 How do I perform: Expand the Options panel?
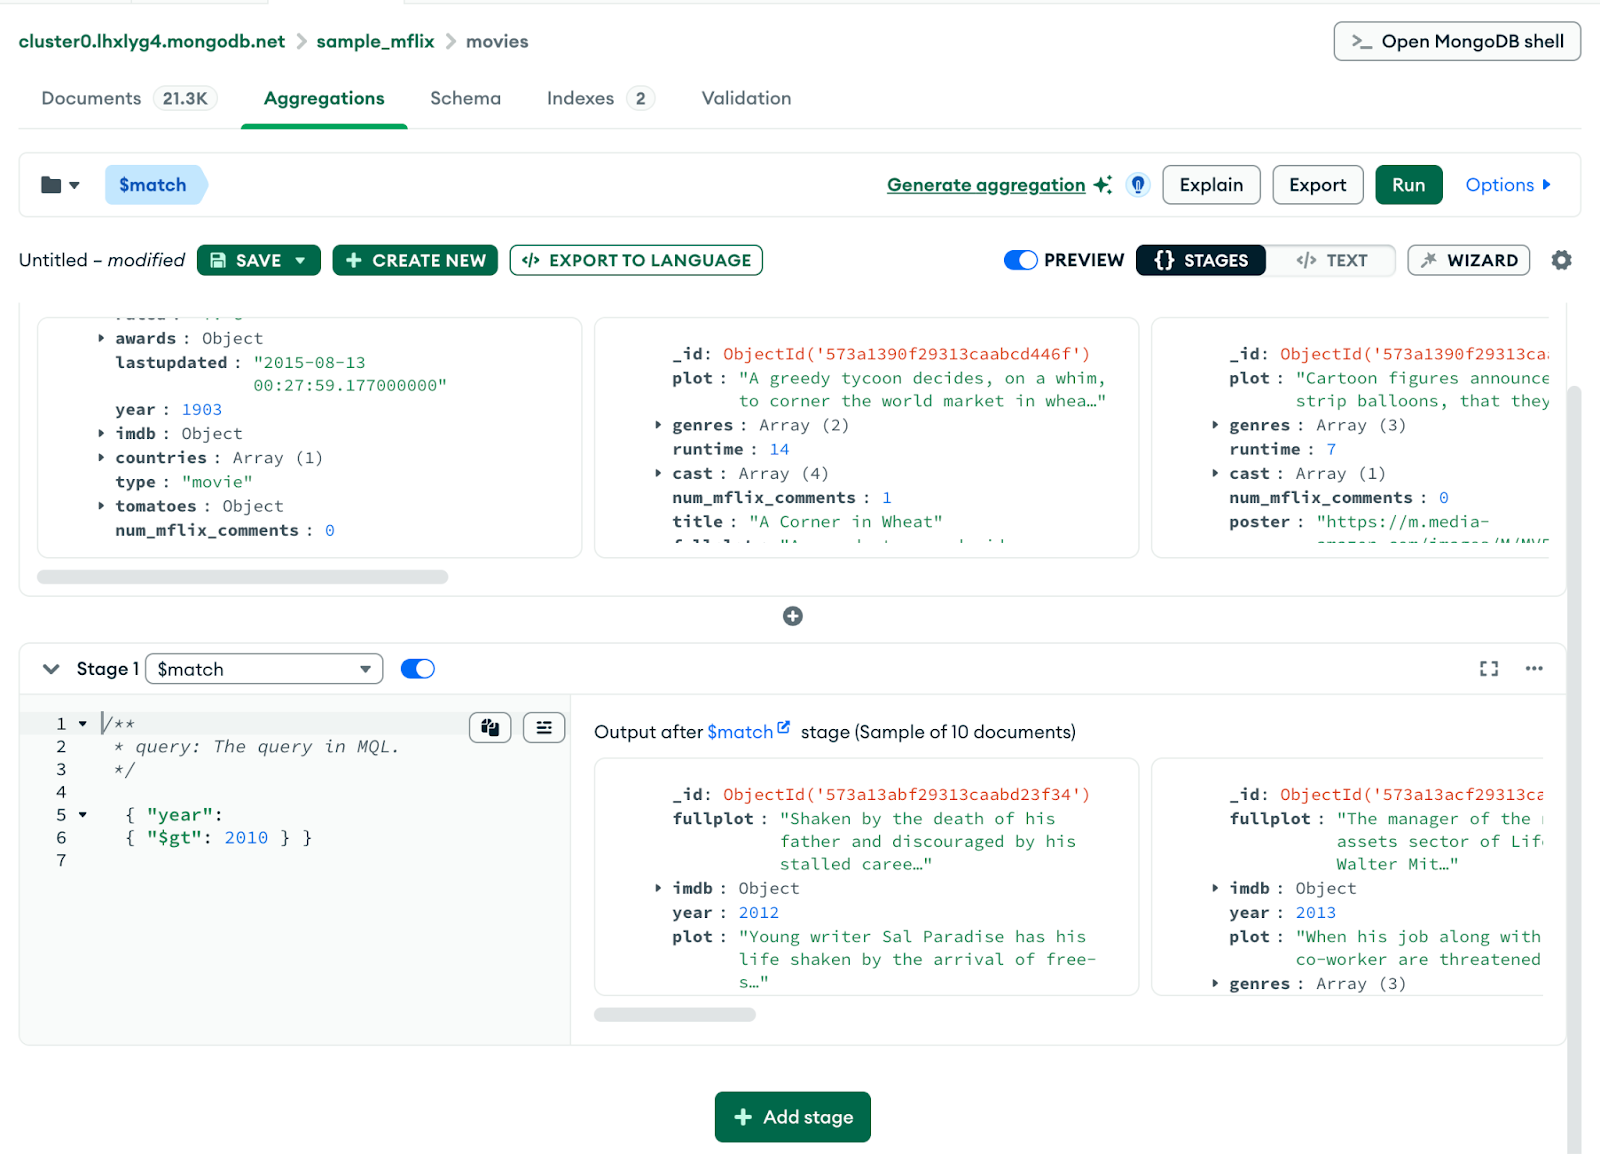point(1507,185)
